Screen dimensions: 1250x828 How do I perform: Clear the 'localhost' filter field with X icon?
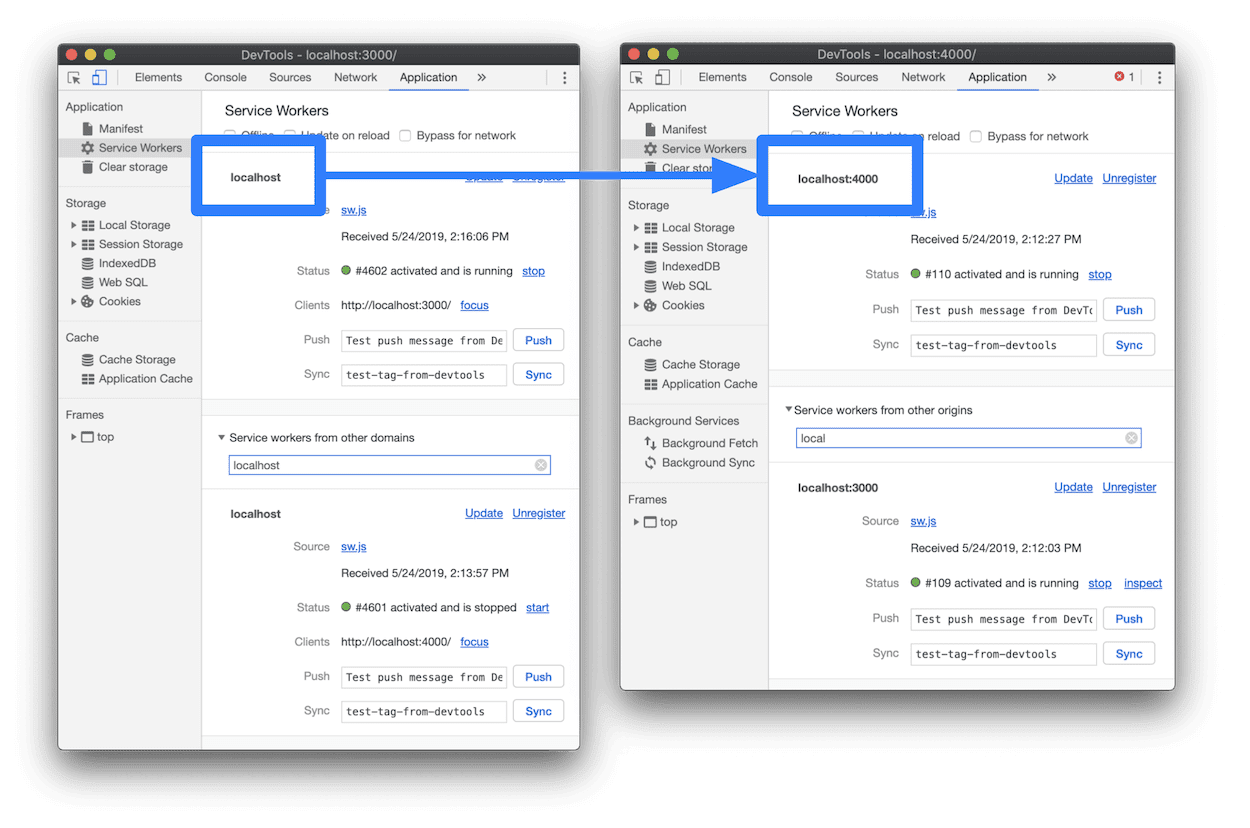pos(541,465)
